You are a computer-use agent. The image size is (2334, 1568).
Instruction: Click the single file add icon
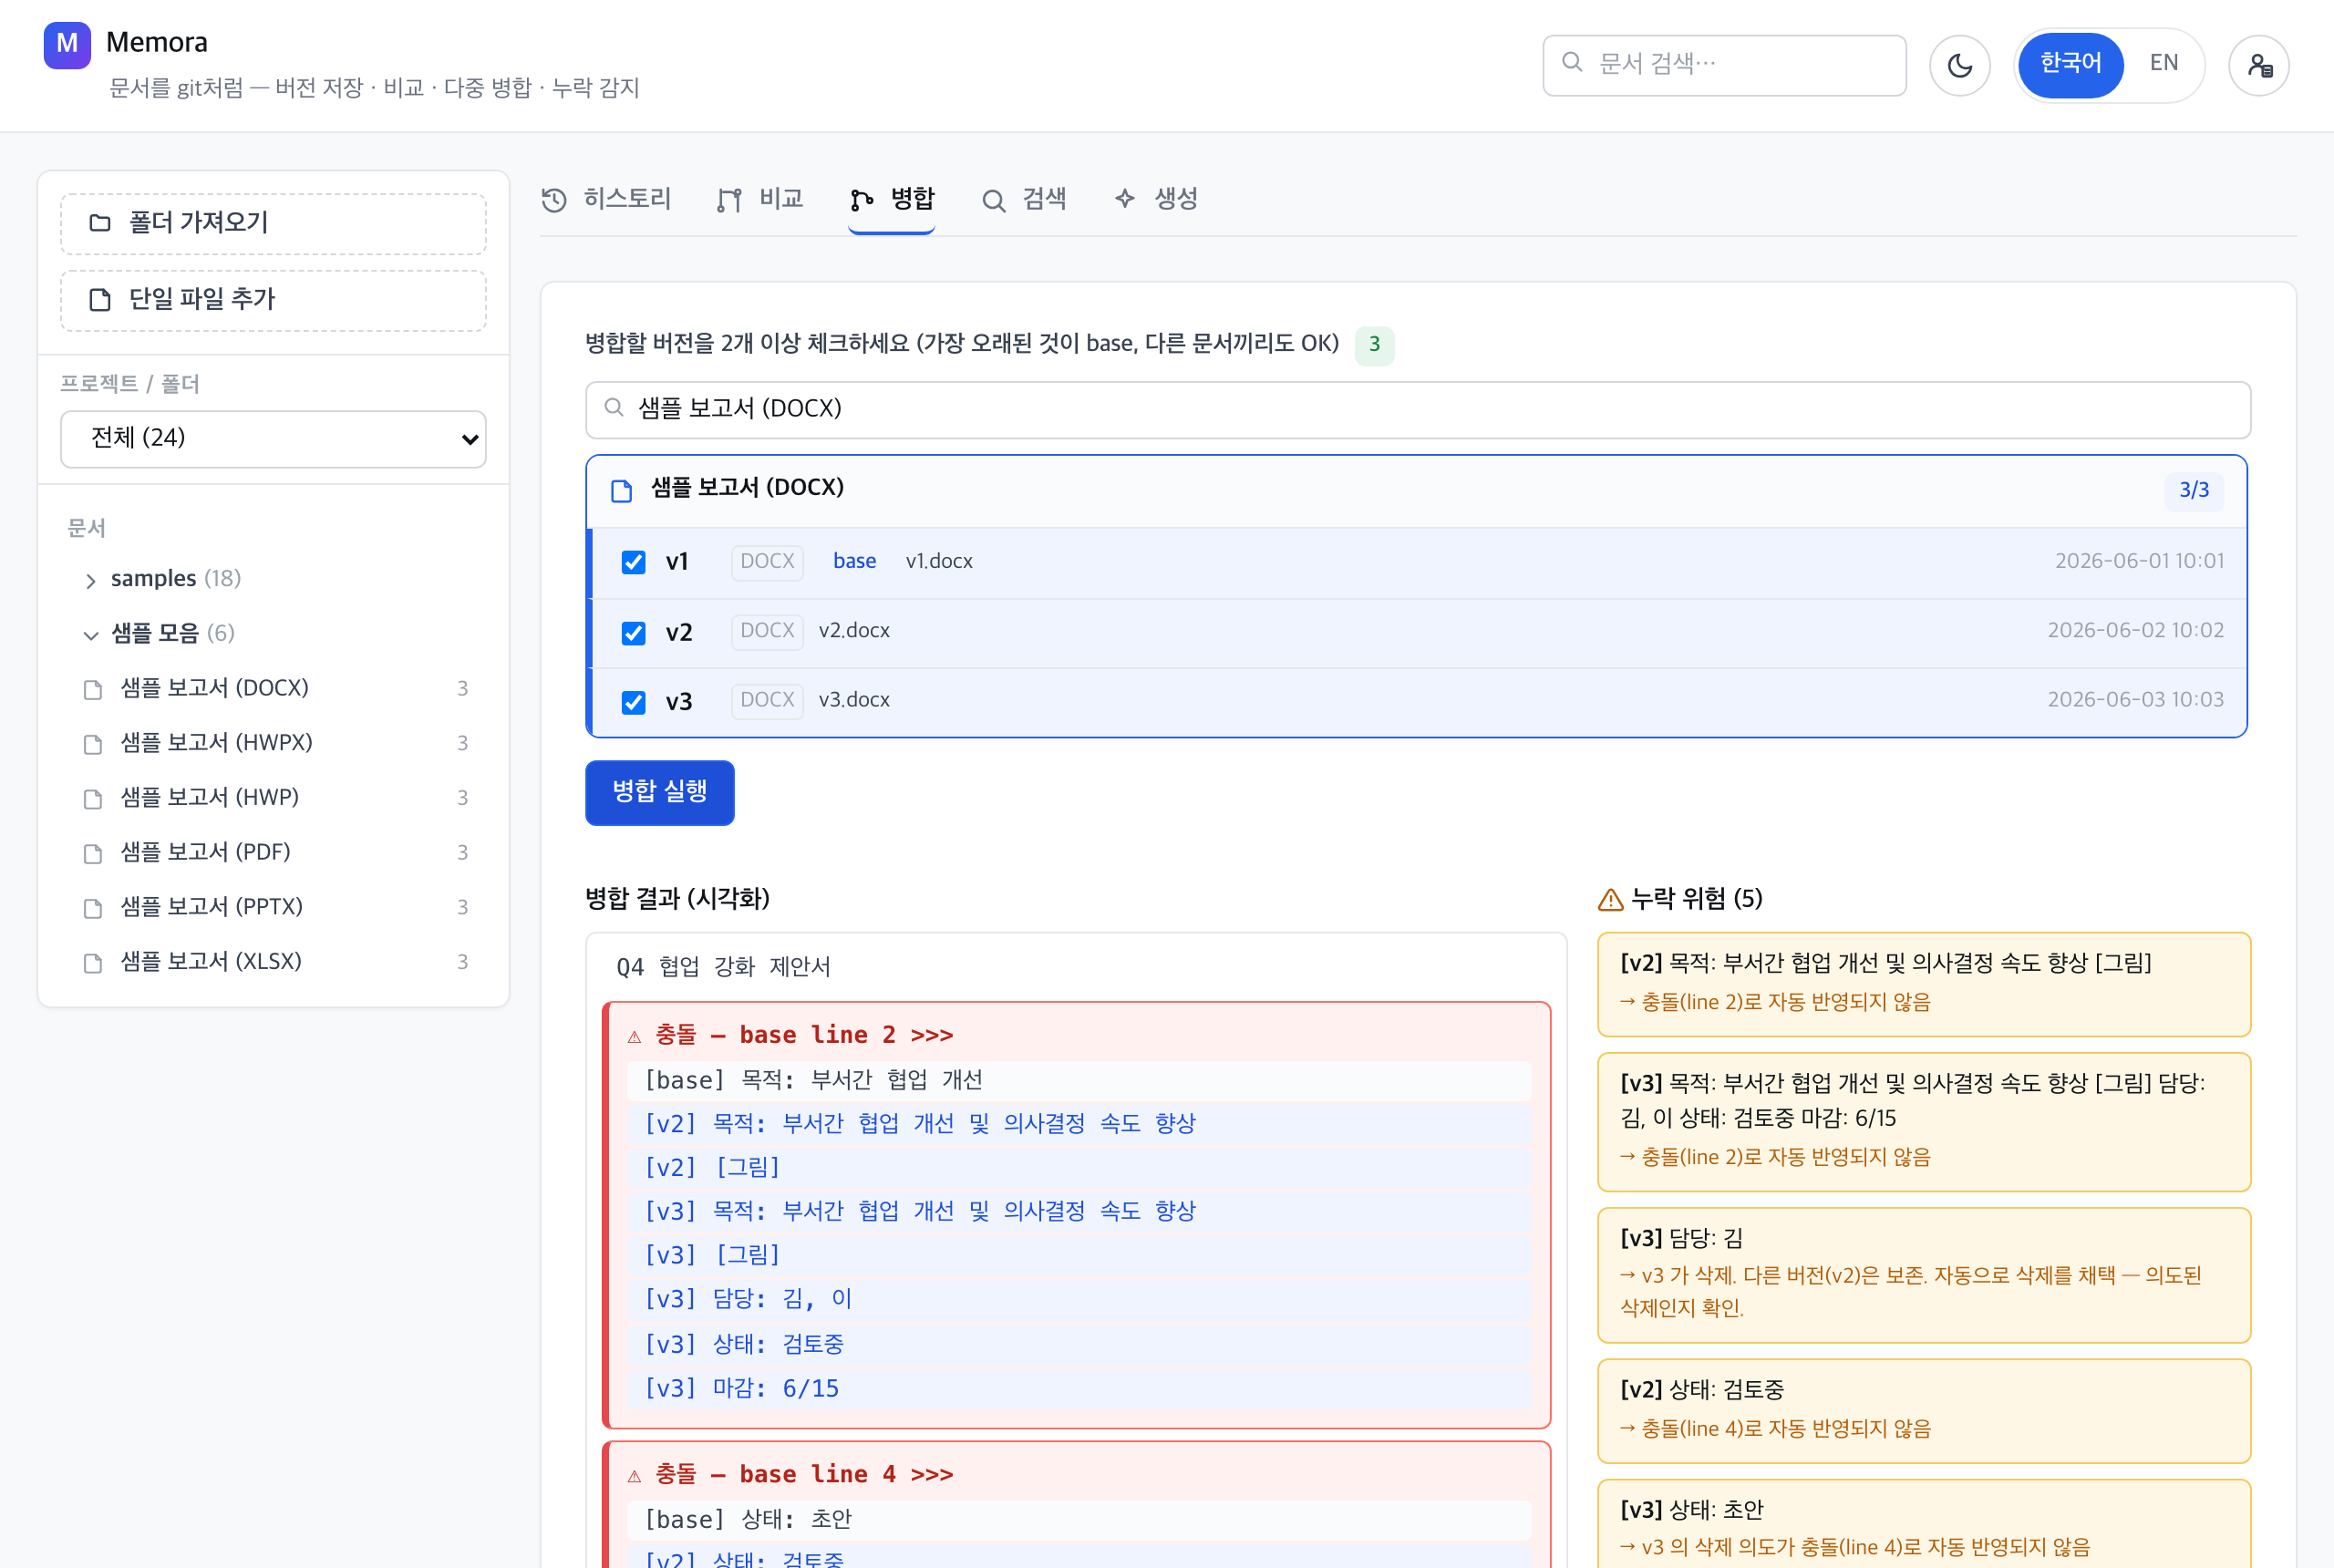click(100, 299)
